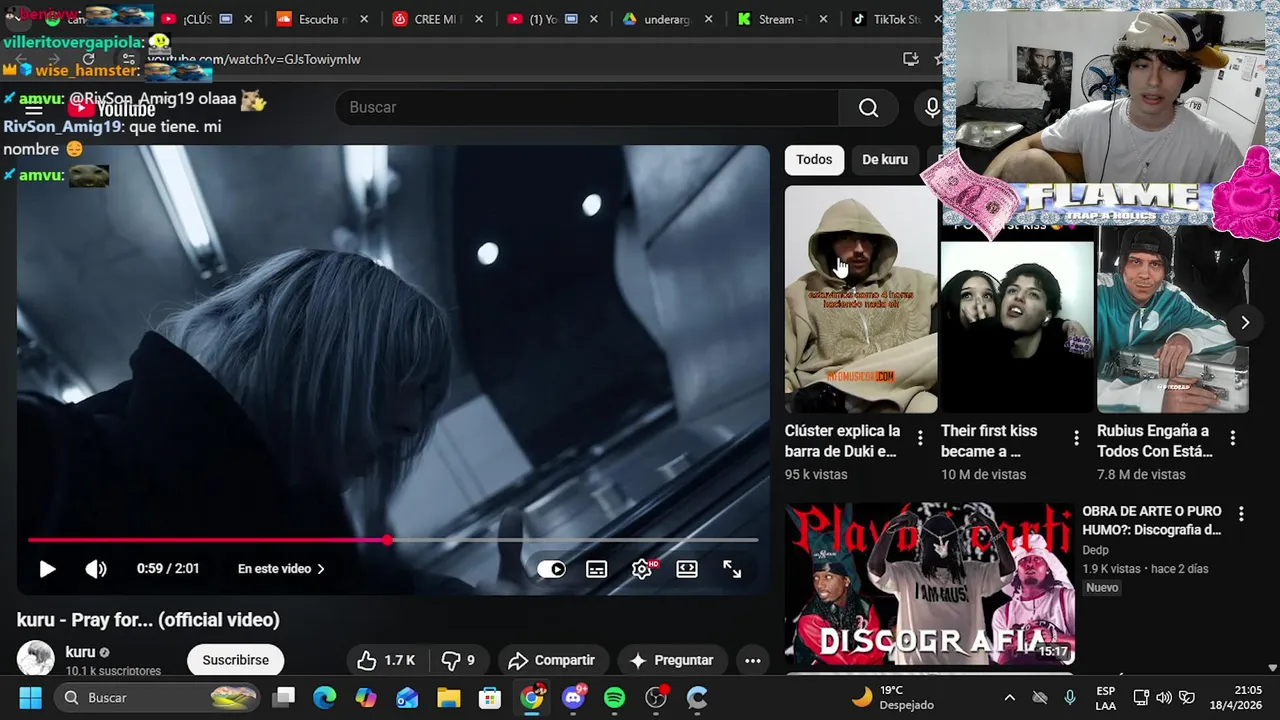Switch to theater mode view
Image resolution: width=1280 pixels, height=720 pixels.
[687, 569]
